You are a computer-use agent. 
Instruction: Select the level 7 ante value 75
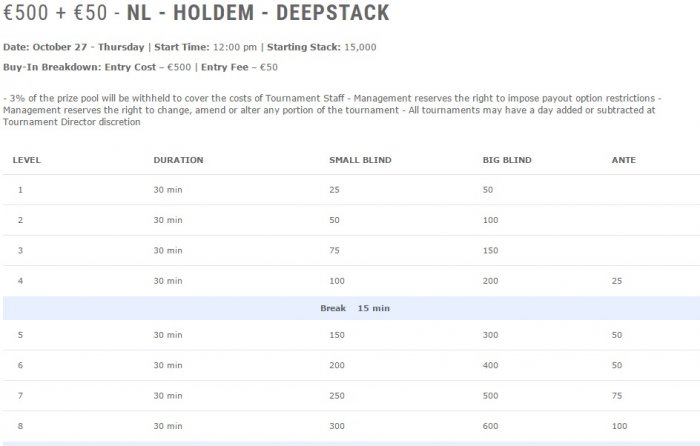coord(617,396)
